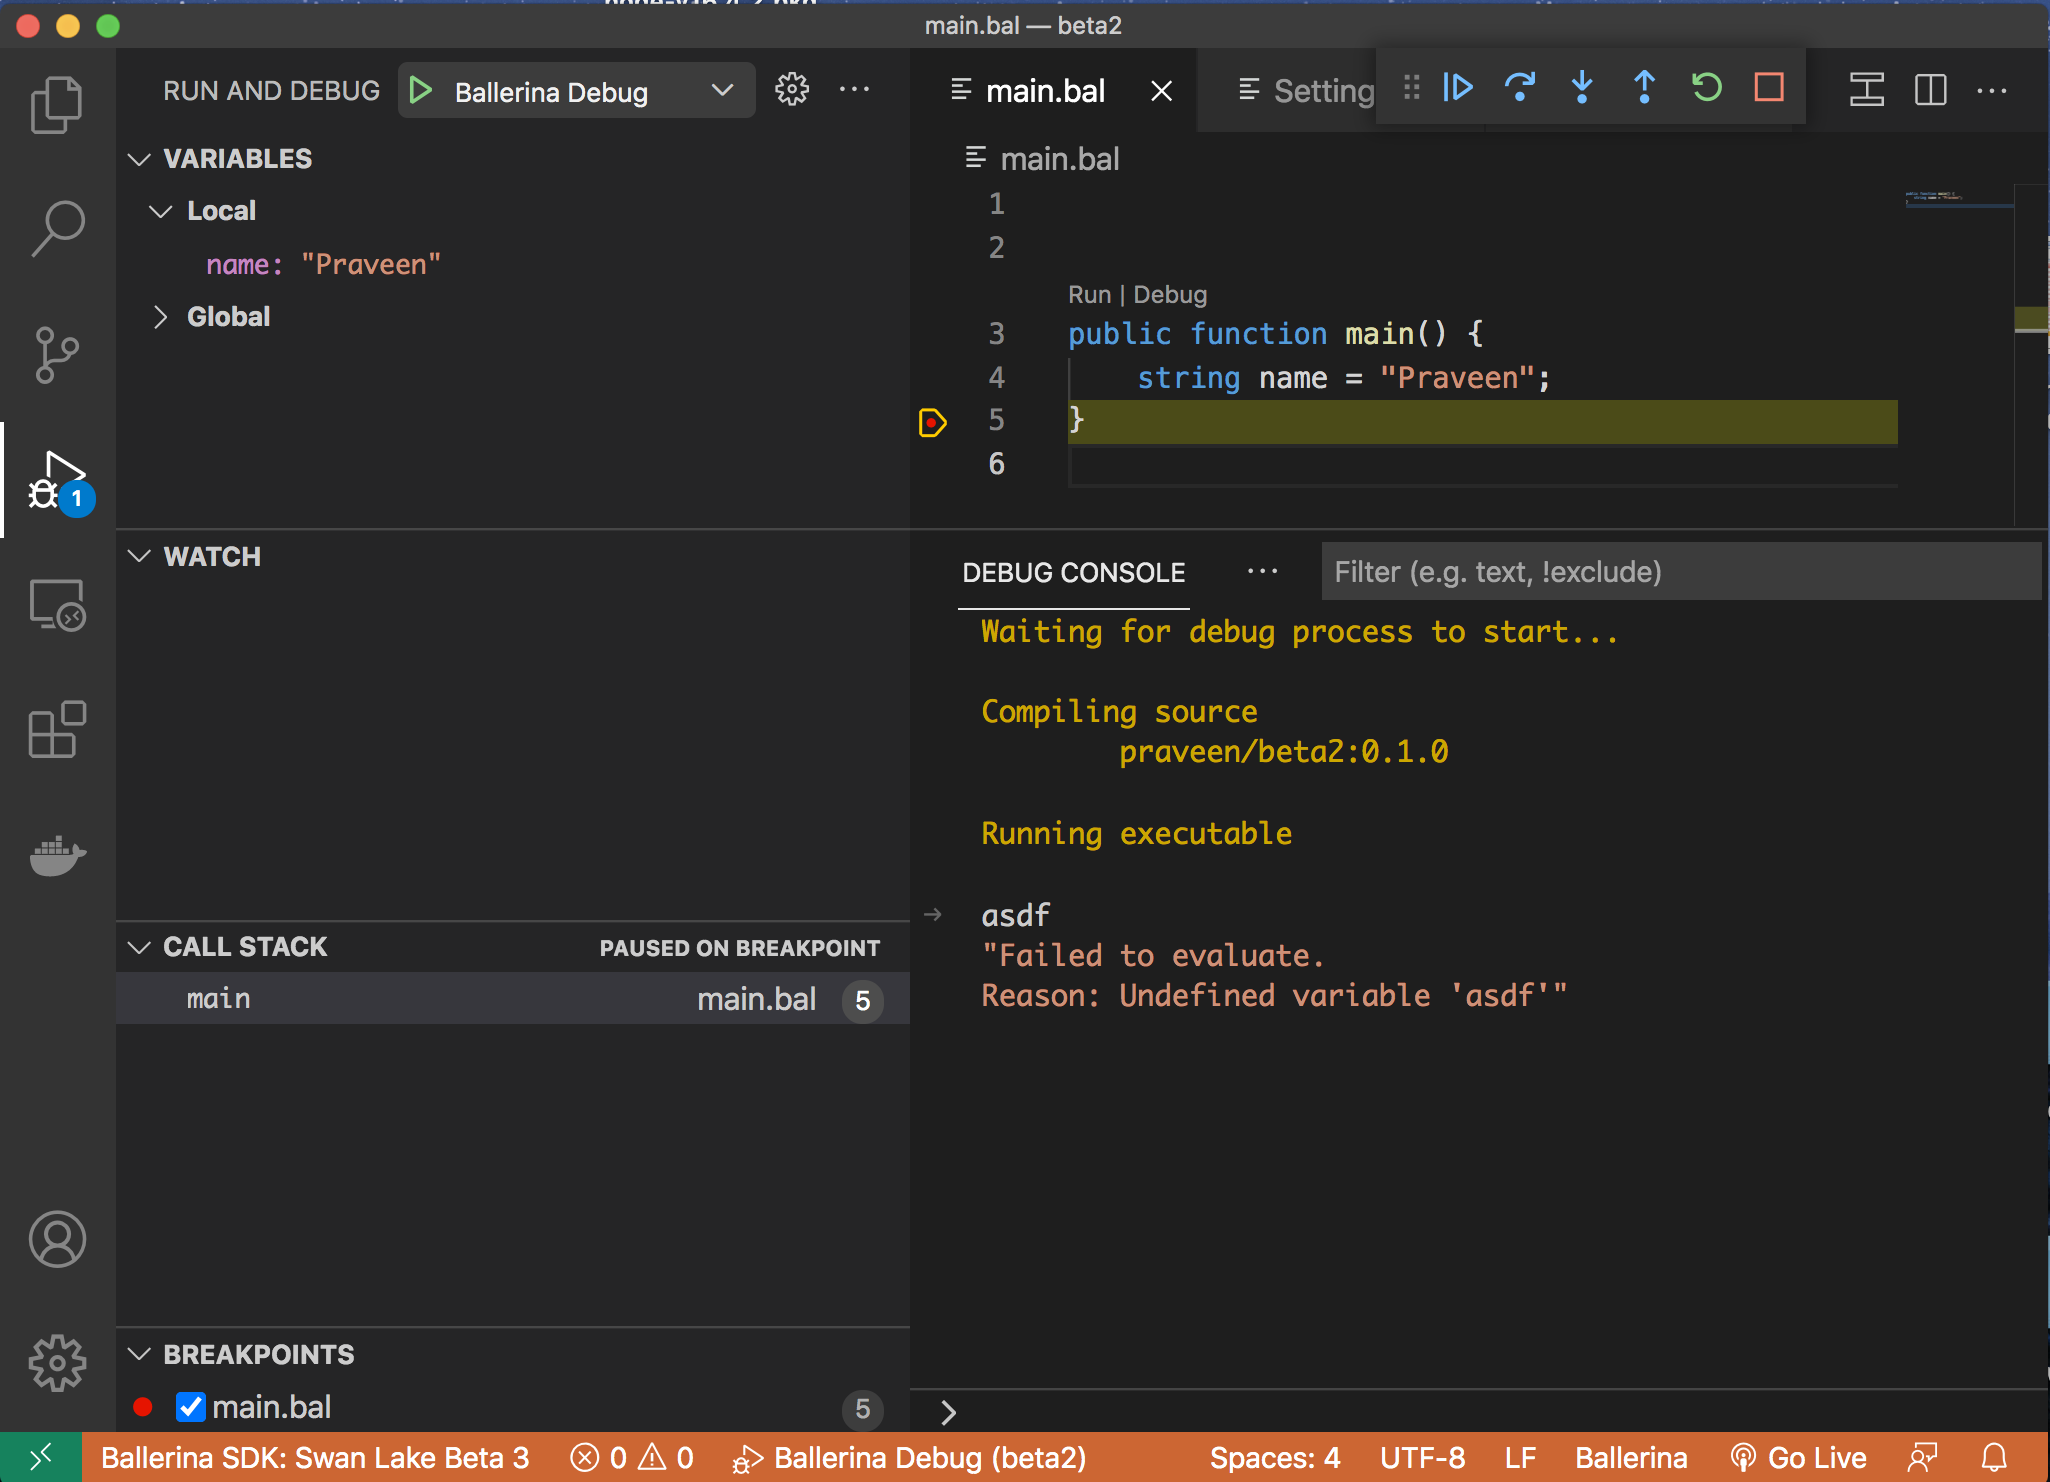2050x1482 pixels.
Task: Stop the debug session
Action: click(1768, 88)
